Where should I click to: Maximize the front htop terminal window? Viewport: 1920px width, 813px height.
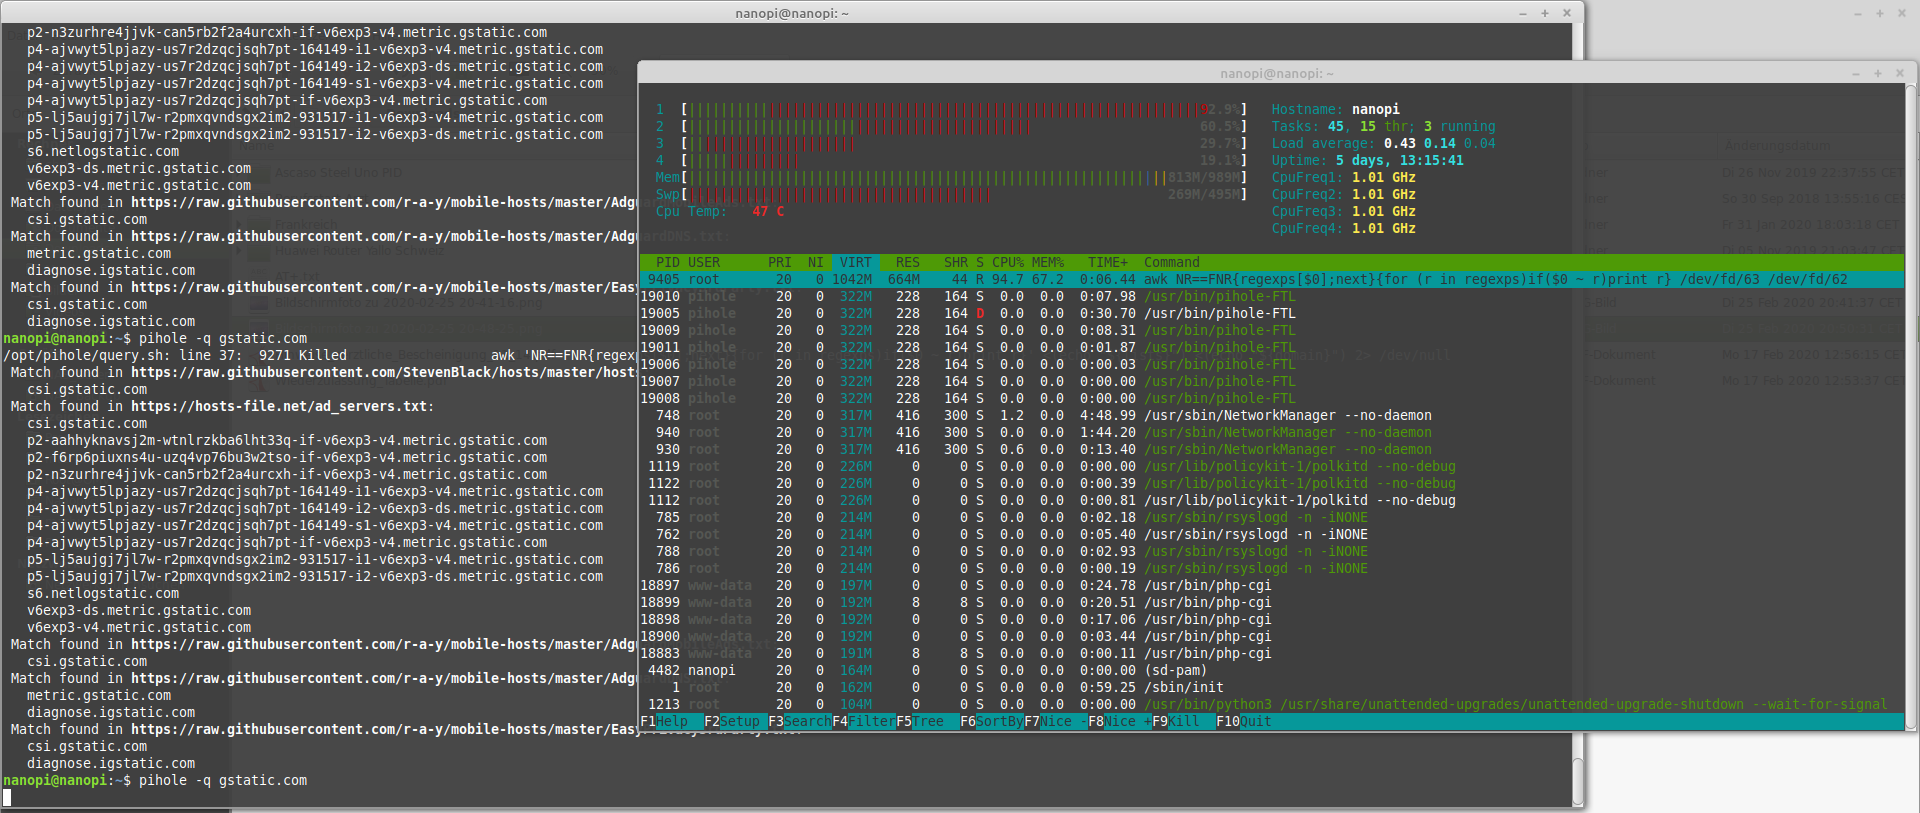(1878, 73)
